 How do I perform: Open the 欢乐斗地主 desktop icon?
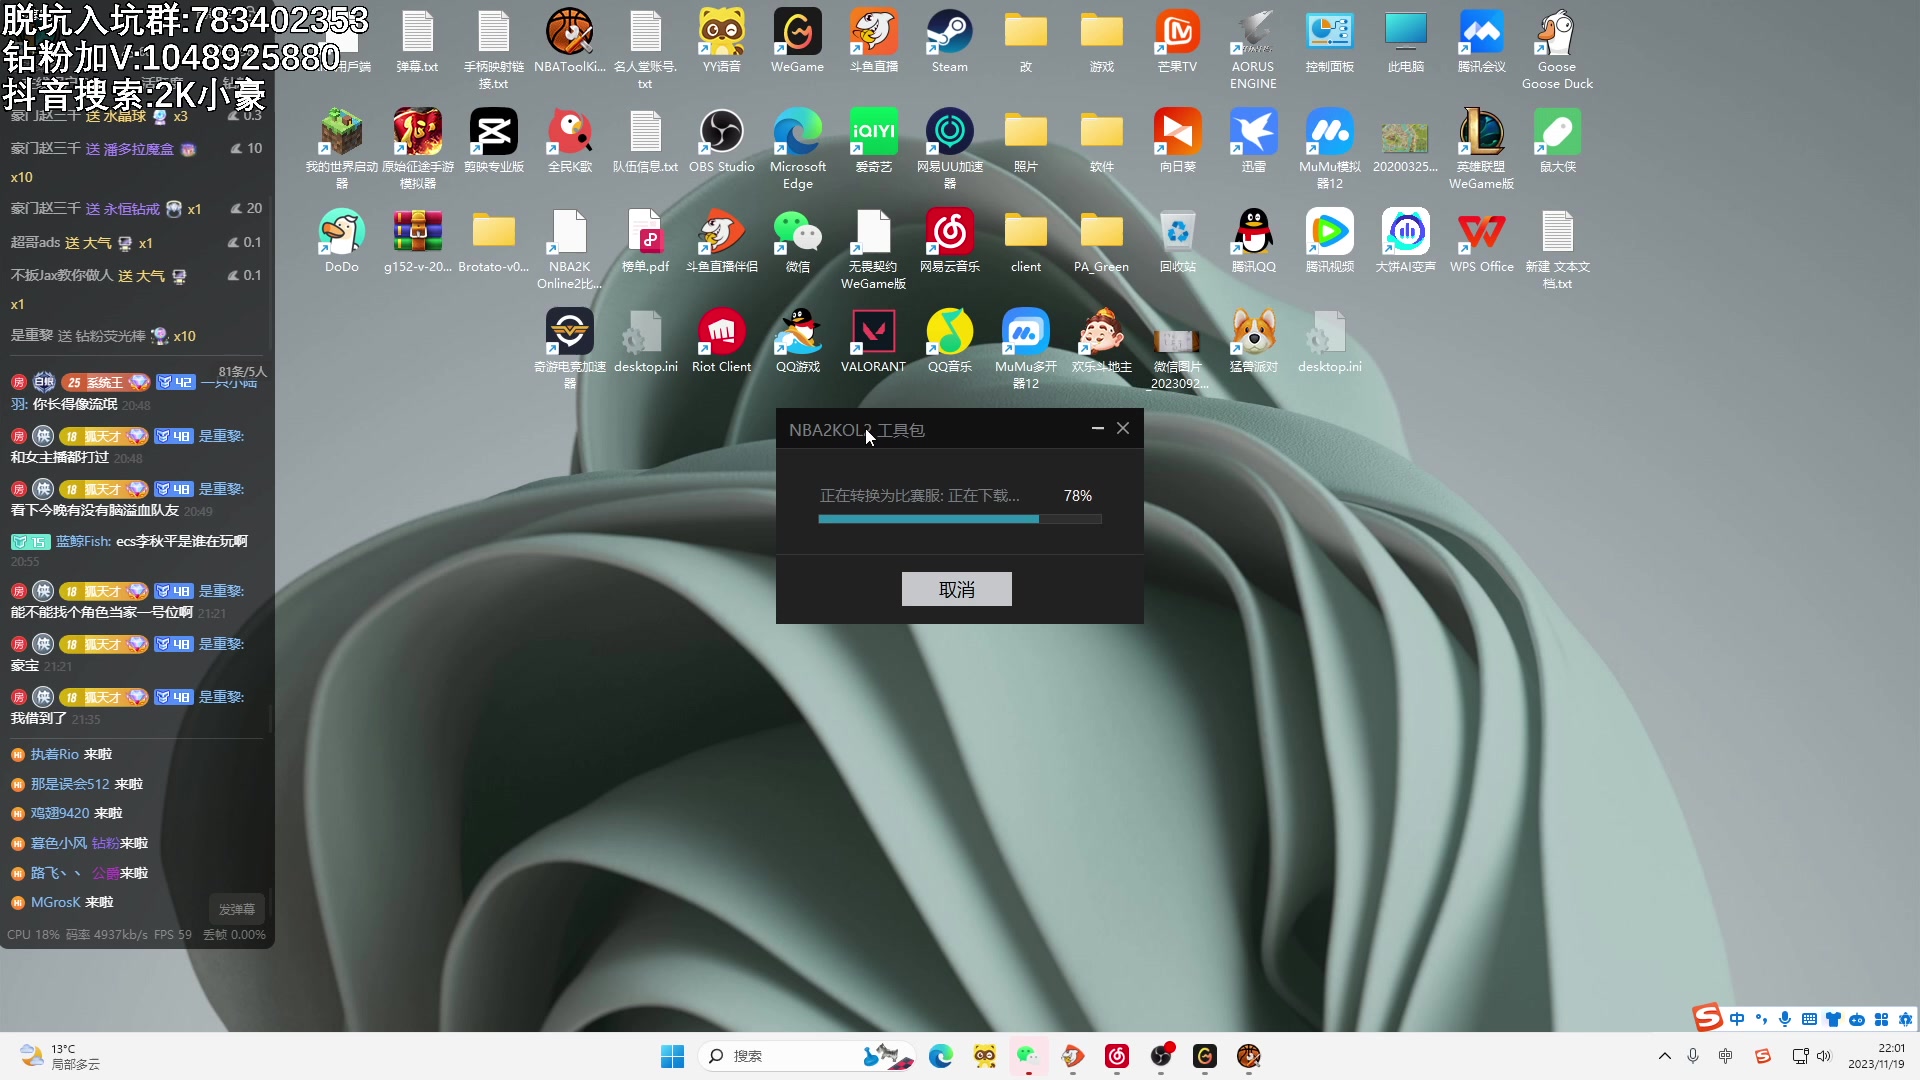(1101, 342)
